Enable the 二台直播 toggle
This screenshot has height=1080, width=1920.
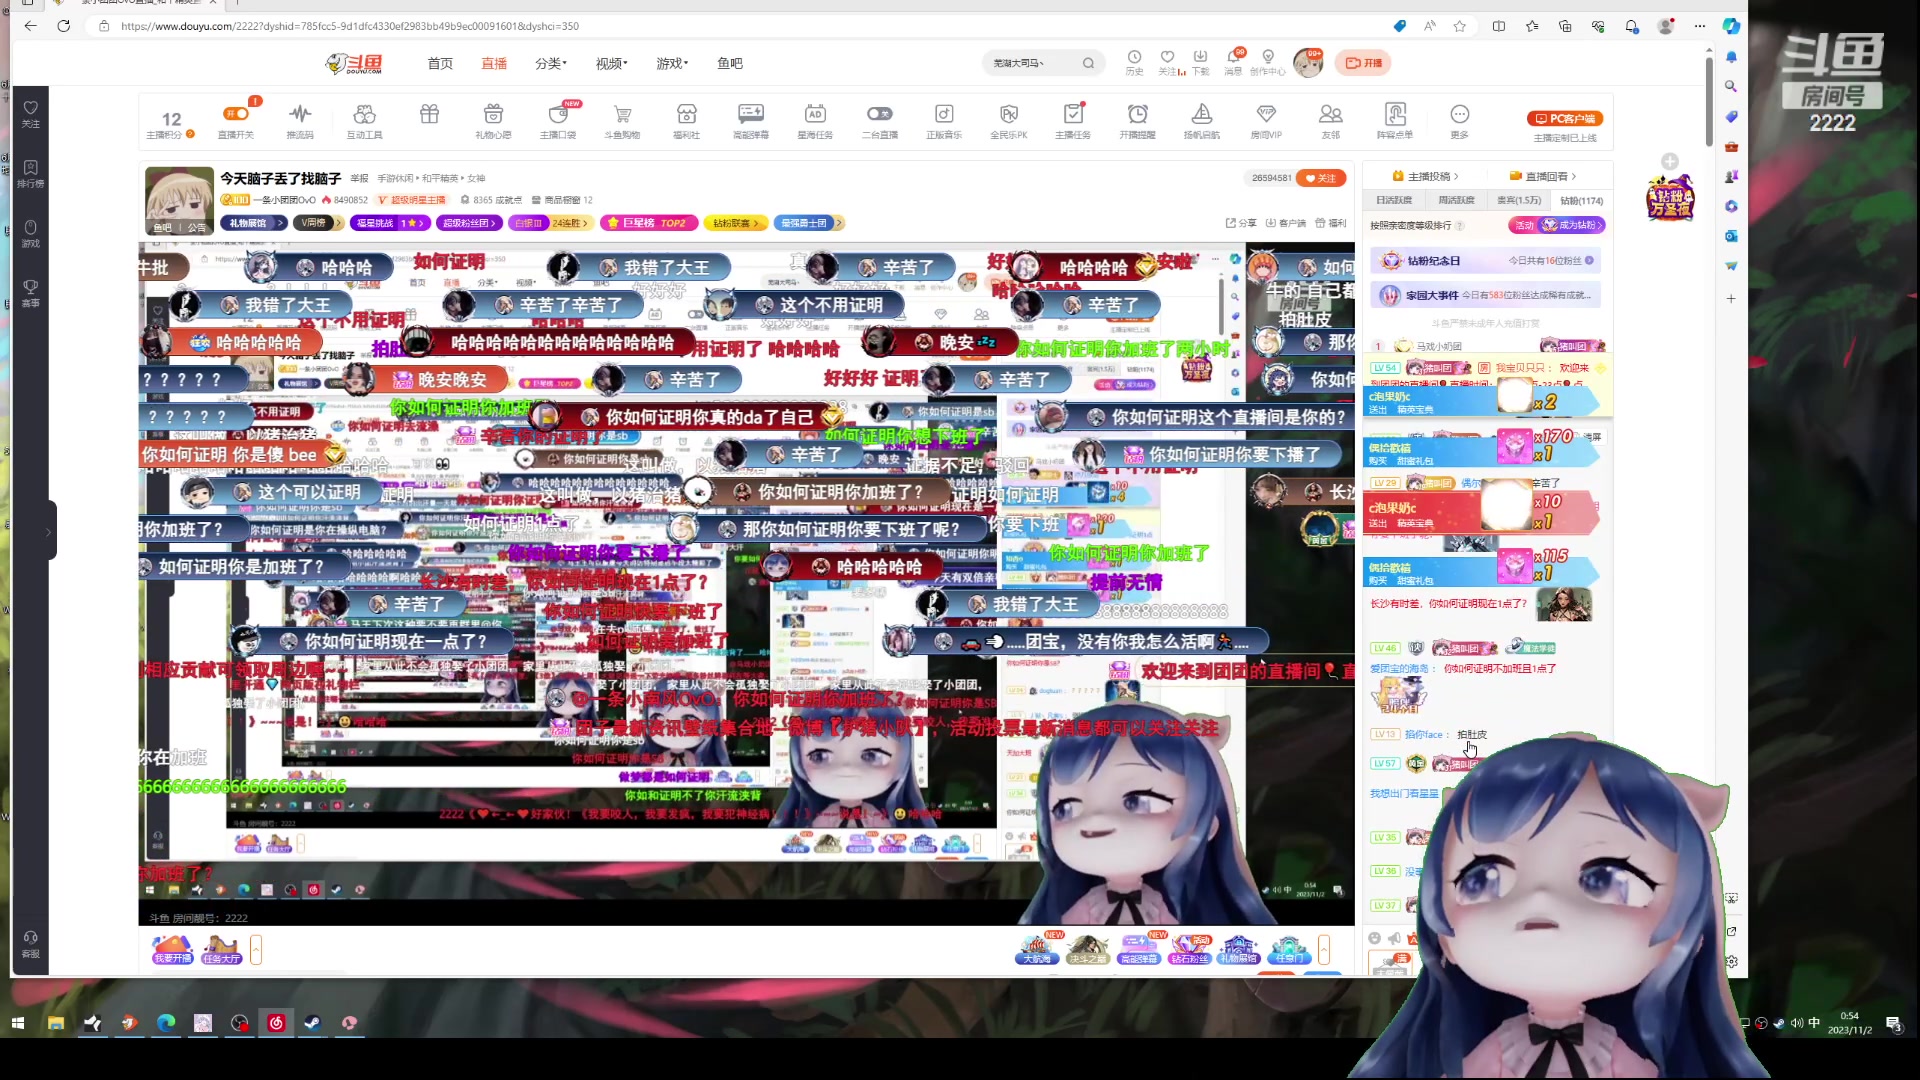(x=879, y=114)
